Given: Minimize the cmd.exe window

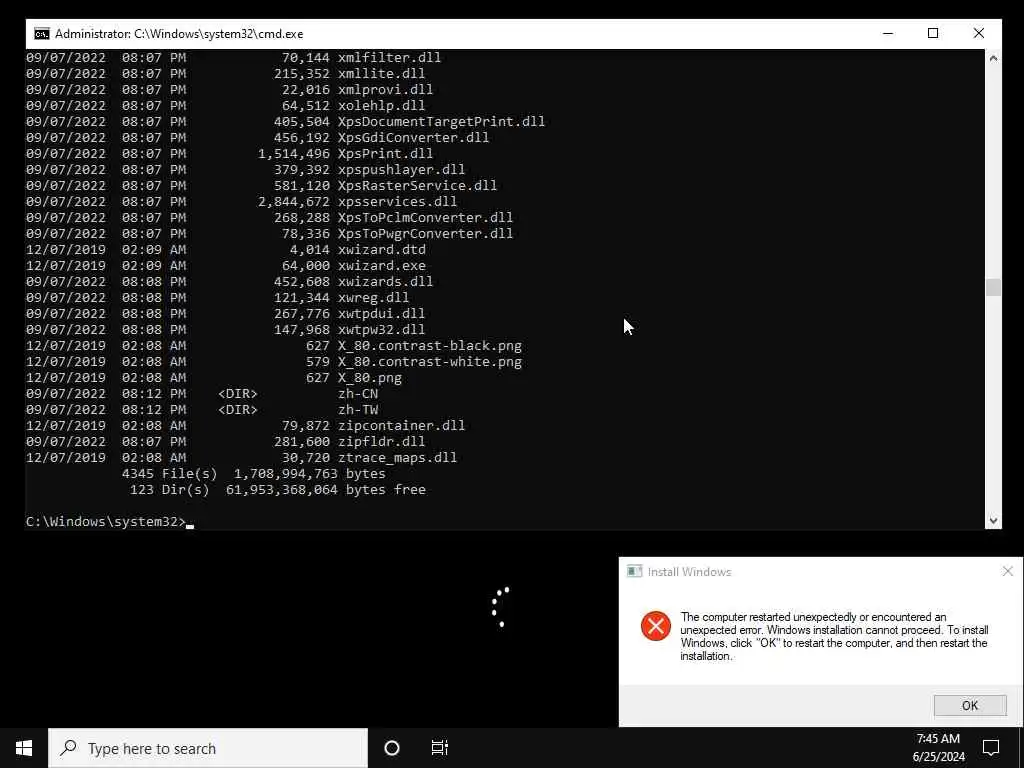Looking at the screenshot, I should point(888,33).
